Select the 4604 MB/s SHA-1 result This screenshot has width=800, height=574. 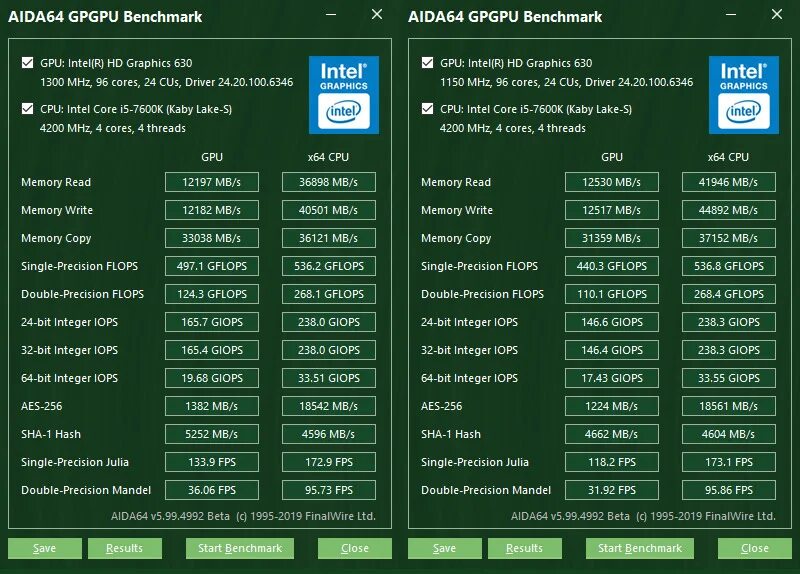coord(729,434)
